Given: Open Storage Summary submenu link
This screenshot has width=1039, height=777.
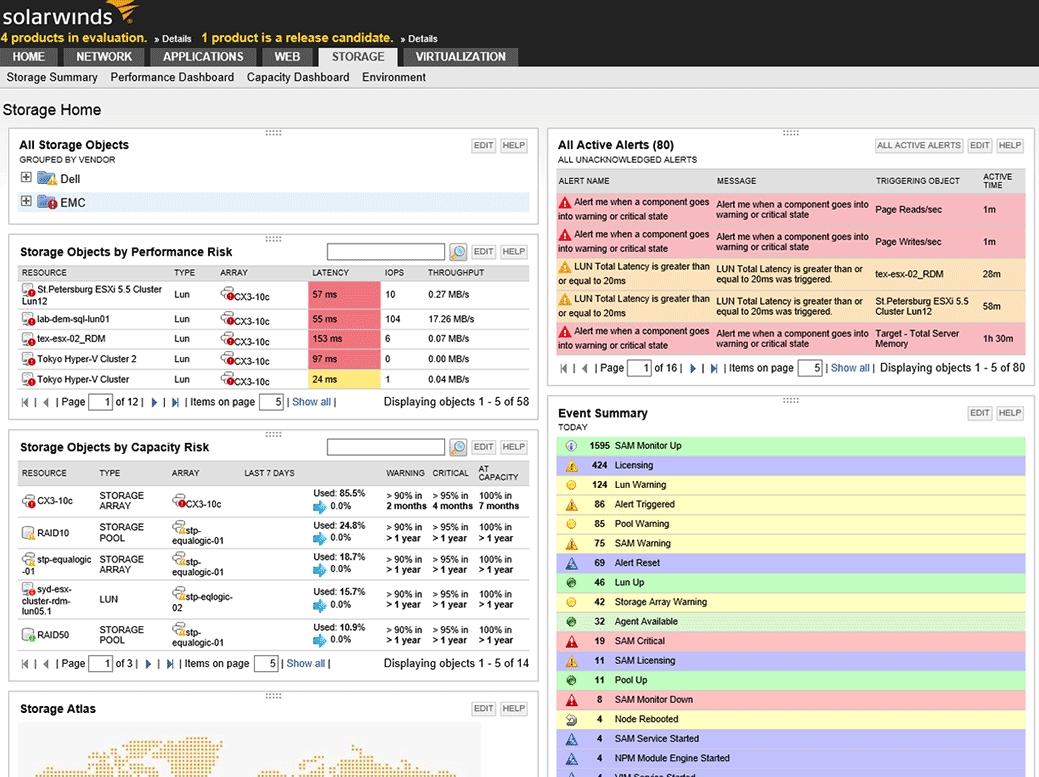Looking at the screenshot, I should click(52, 77).
